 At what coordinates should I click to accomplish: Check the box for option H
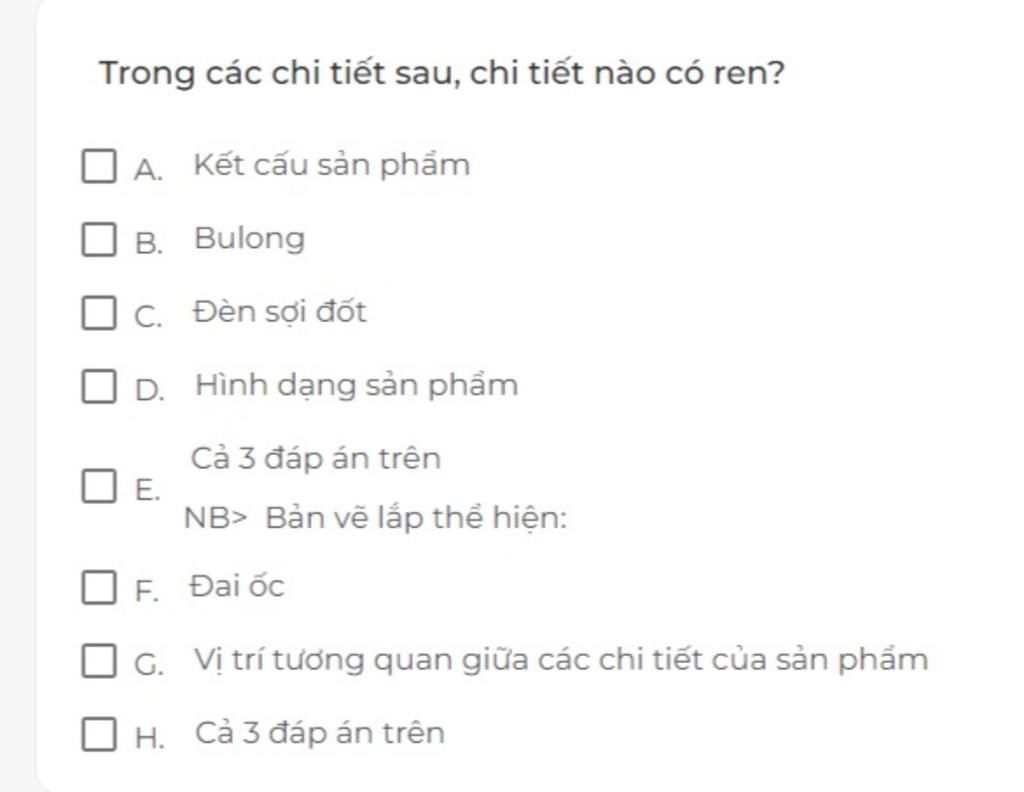[x=98, y=734]
